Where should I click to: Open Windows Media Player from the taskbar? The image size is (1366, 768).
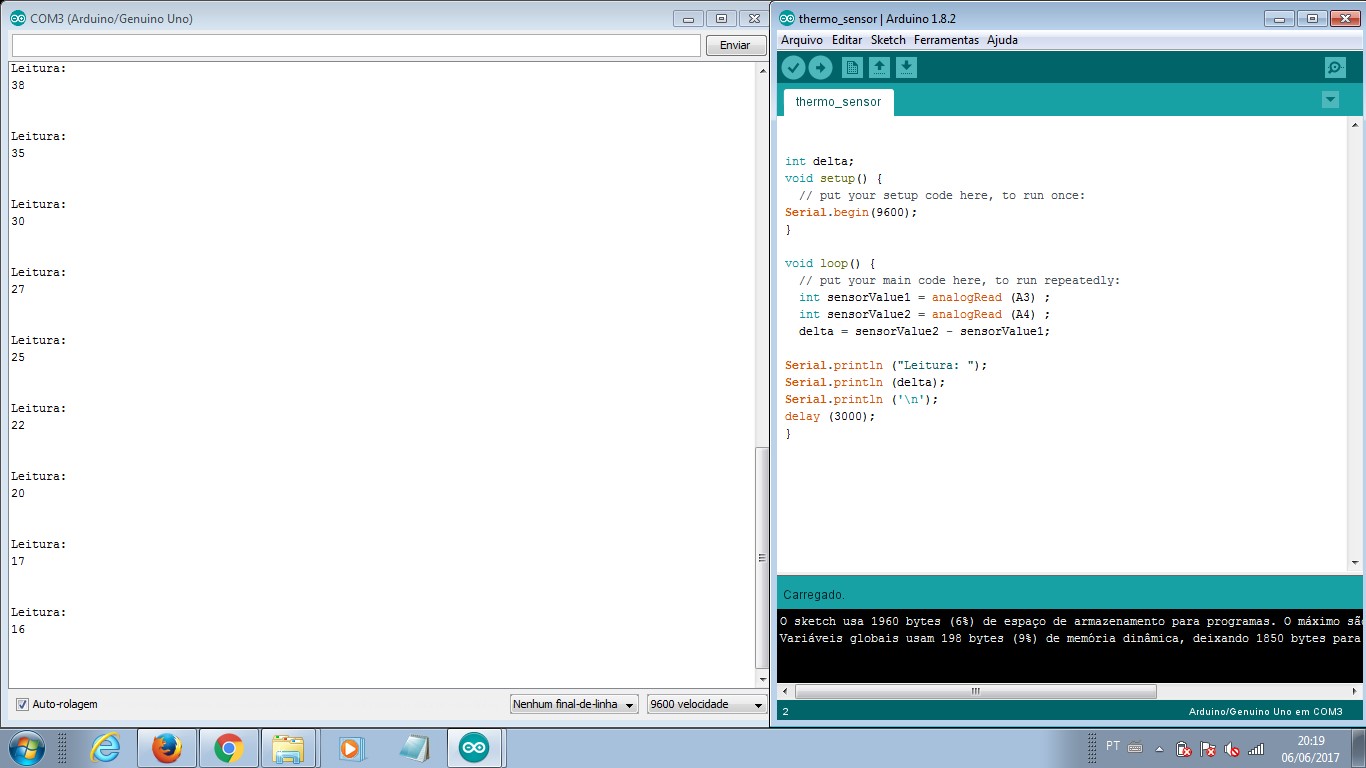pyautogui.click(x=350, y=747)
